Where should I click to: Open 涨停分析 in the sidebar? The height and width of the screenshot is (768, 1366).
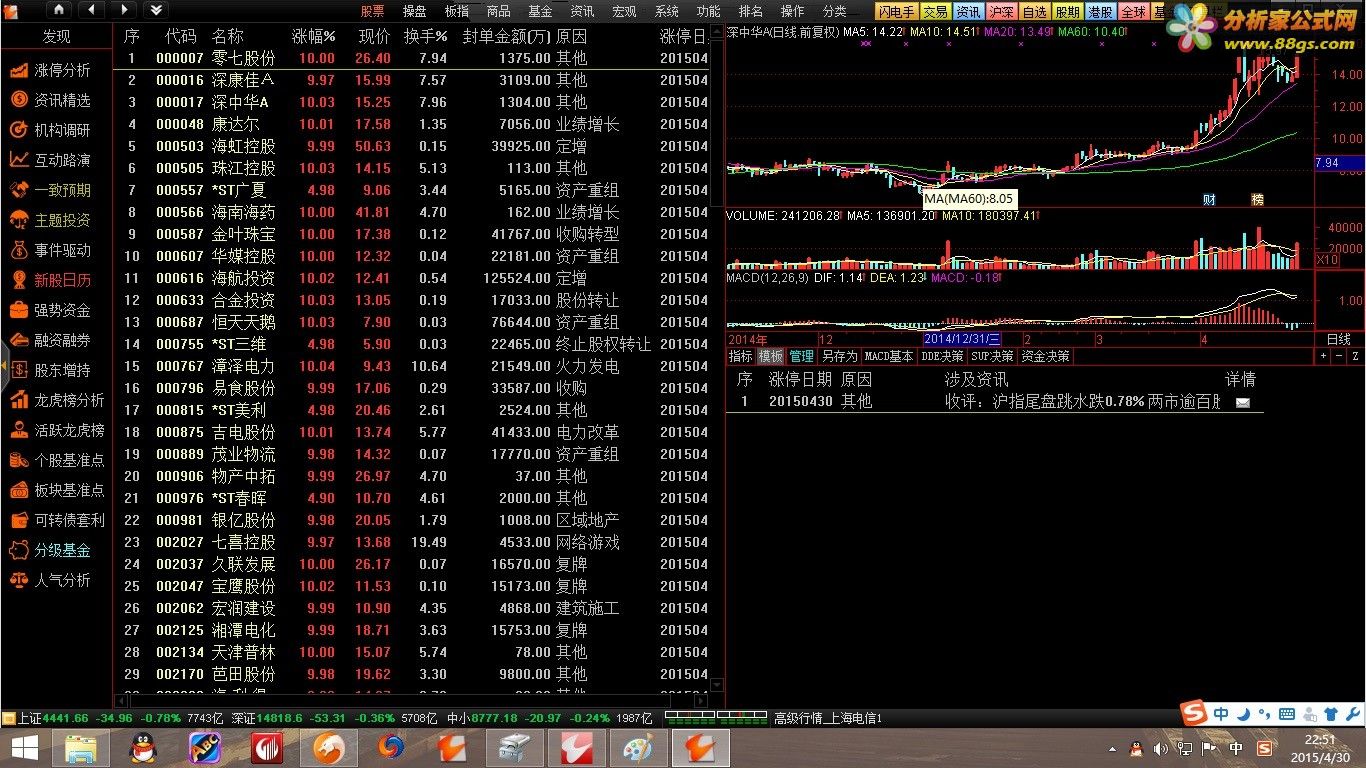[x=50, y=70]
